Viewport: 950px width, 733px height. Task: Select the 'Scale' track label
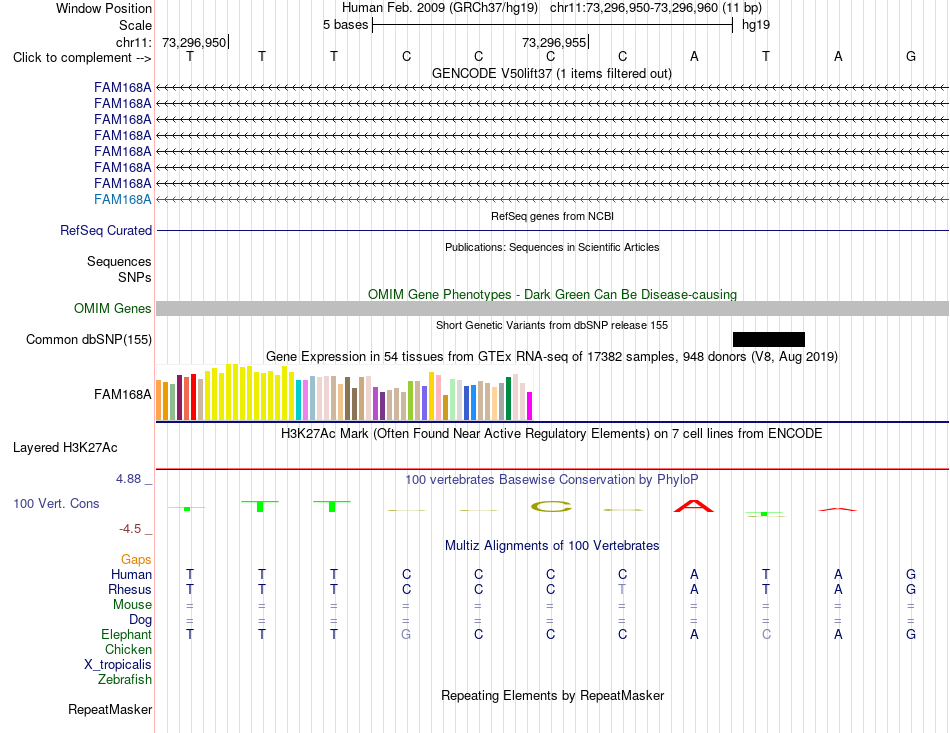pyautogui.click(x=135, y=25)
